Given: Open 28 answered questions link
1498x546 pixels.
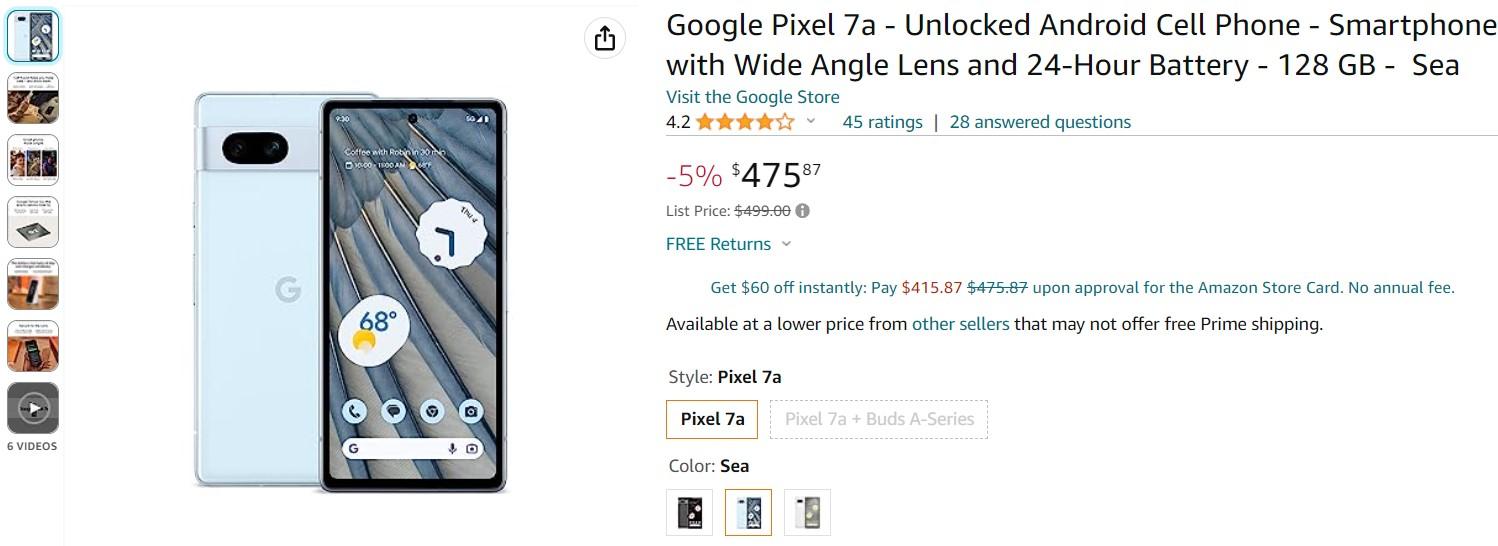Looking at the screenshot, I should pyautogui.click(x=1040, y=122).
